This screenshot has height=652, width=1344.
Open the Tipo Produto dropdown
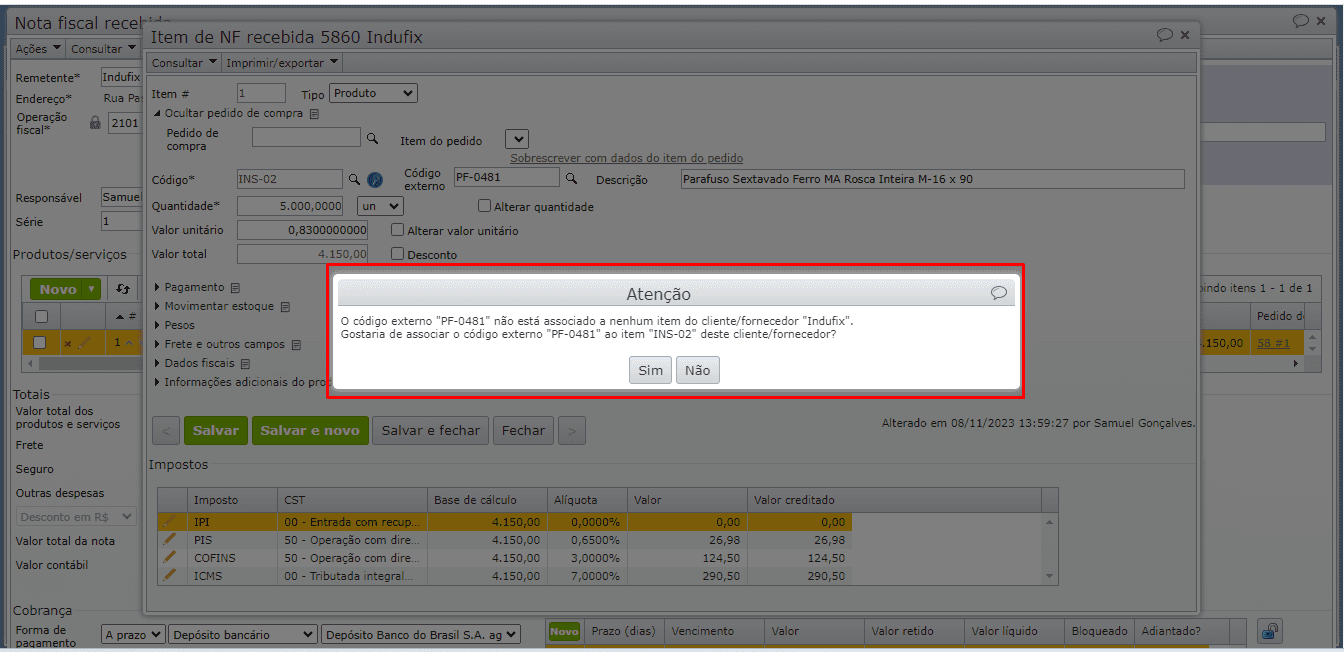coord(373,93)
